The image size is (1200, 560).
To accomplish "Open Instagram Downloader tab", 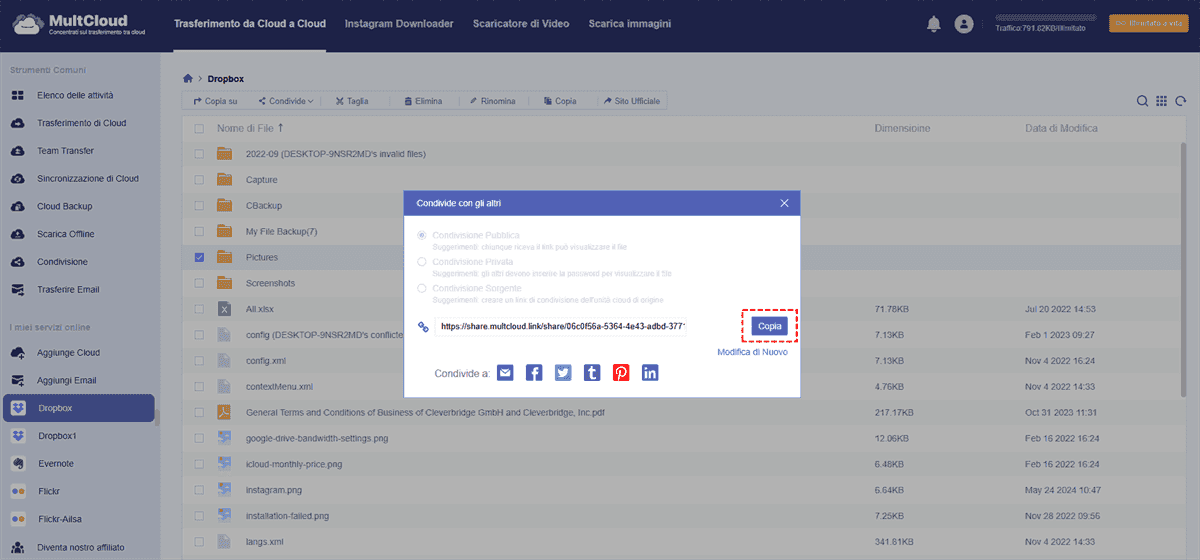I will pos(399,23).
